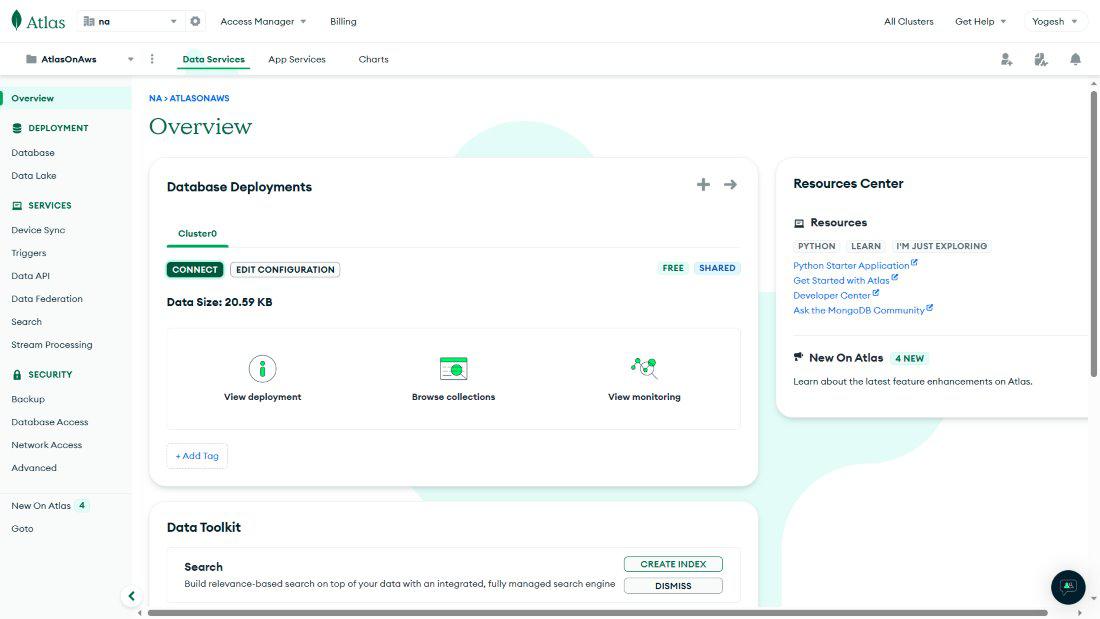The height and width of the screenshot is (619, 1100).
Task: Switch to the App Services tab
Action: tap(297, 60)
